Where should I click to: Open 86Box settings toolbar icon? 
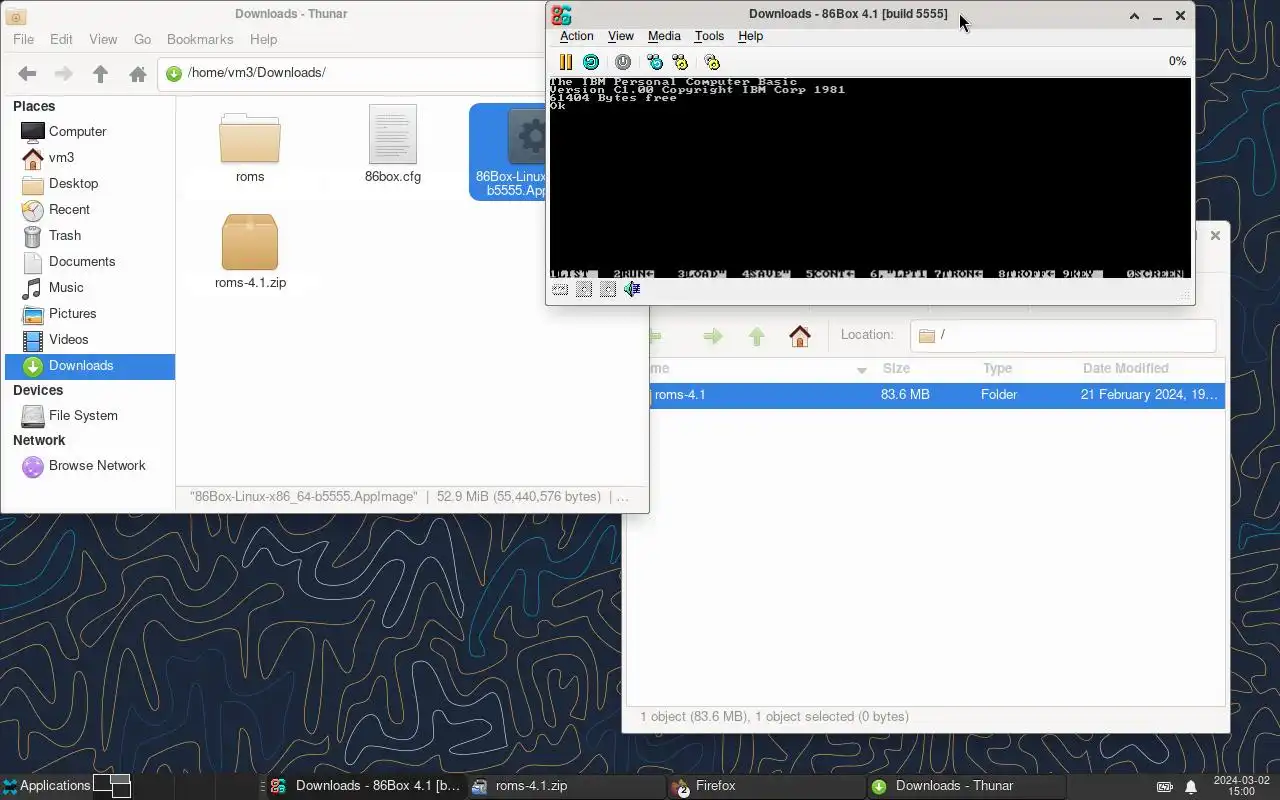[x=712, y=62]
